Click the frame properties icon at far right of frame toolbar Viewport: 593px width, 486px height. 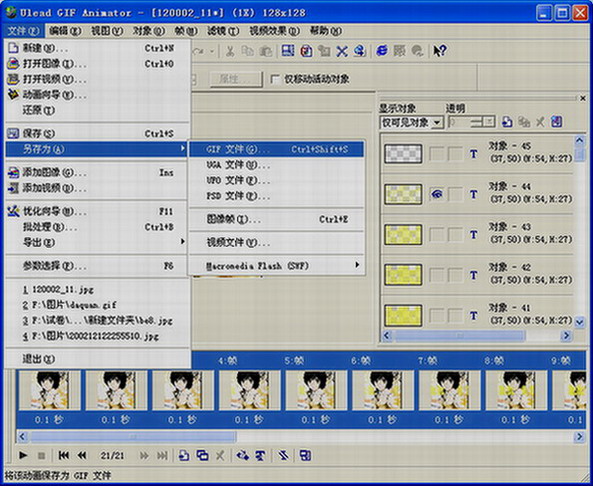click(305, 455)
